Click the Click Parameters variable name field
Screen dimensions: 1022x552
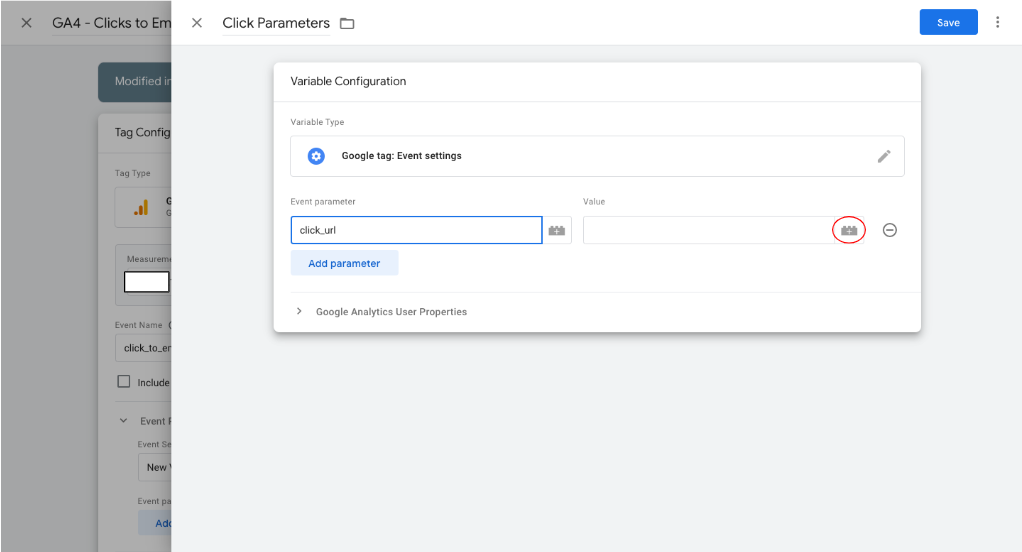(x=276, y=23)
